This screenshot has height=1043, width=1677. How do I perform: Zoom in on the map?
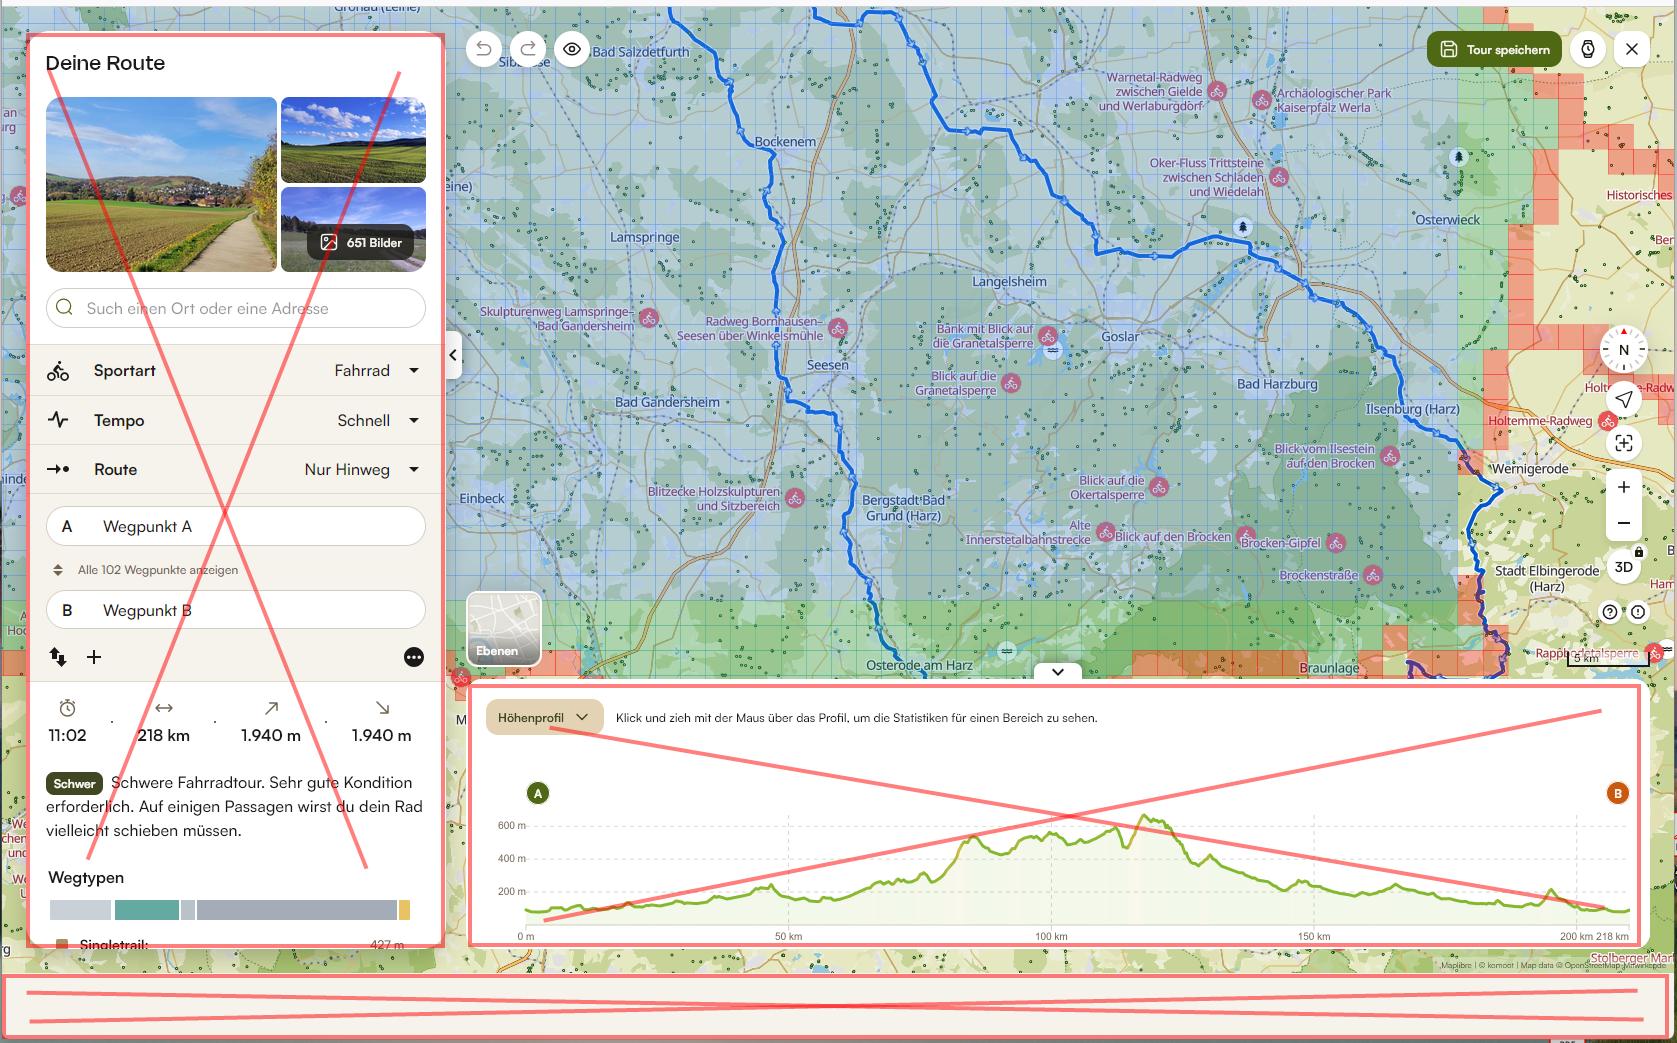click(1623, 487)
